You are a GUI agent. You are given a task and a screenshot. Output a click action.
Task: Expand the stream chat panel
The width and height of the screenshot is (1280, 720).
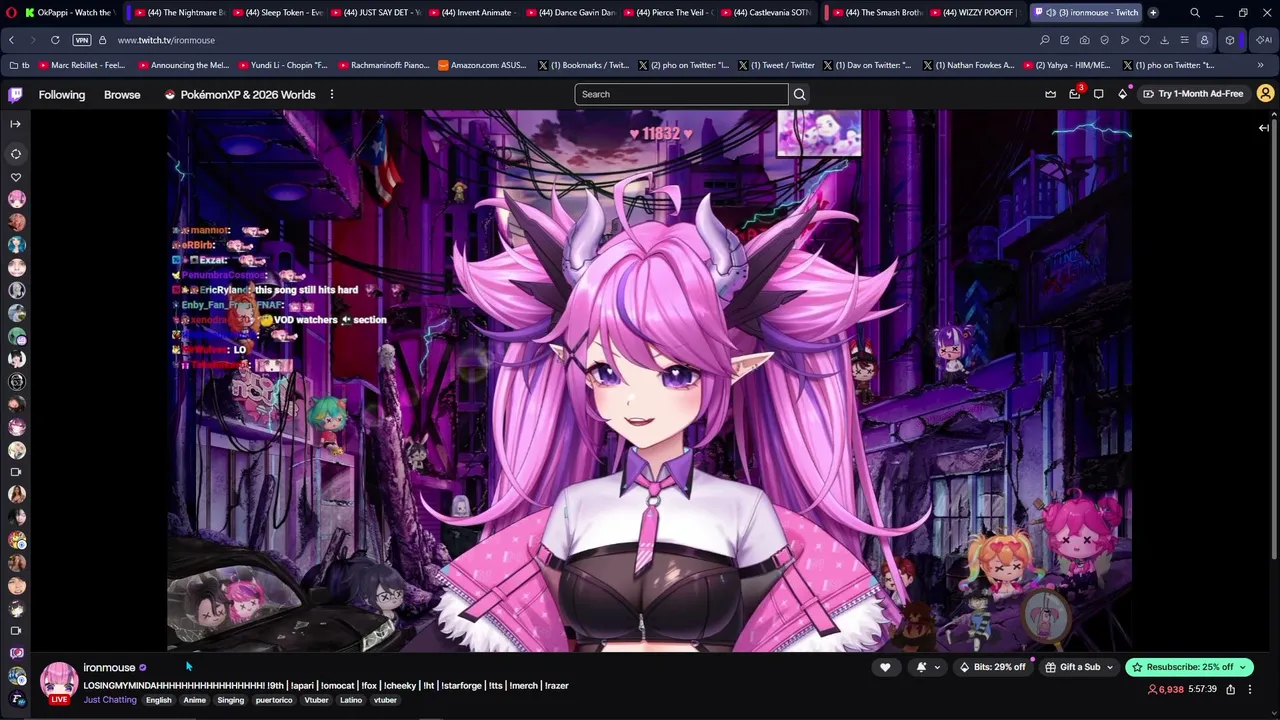pyautogui.click(x=1263, y=128)
